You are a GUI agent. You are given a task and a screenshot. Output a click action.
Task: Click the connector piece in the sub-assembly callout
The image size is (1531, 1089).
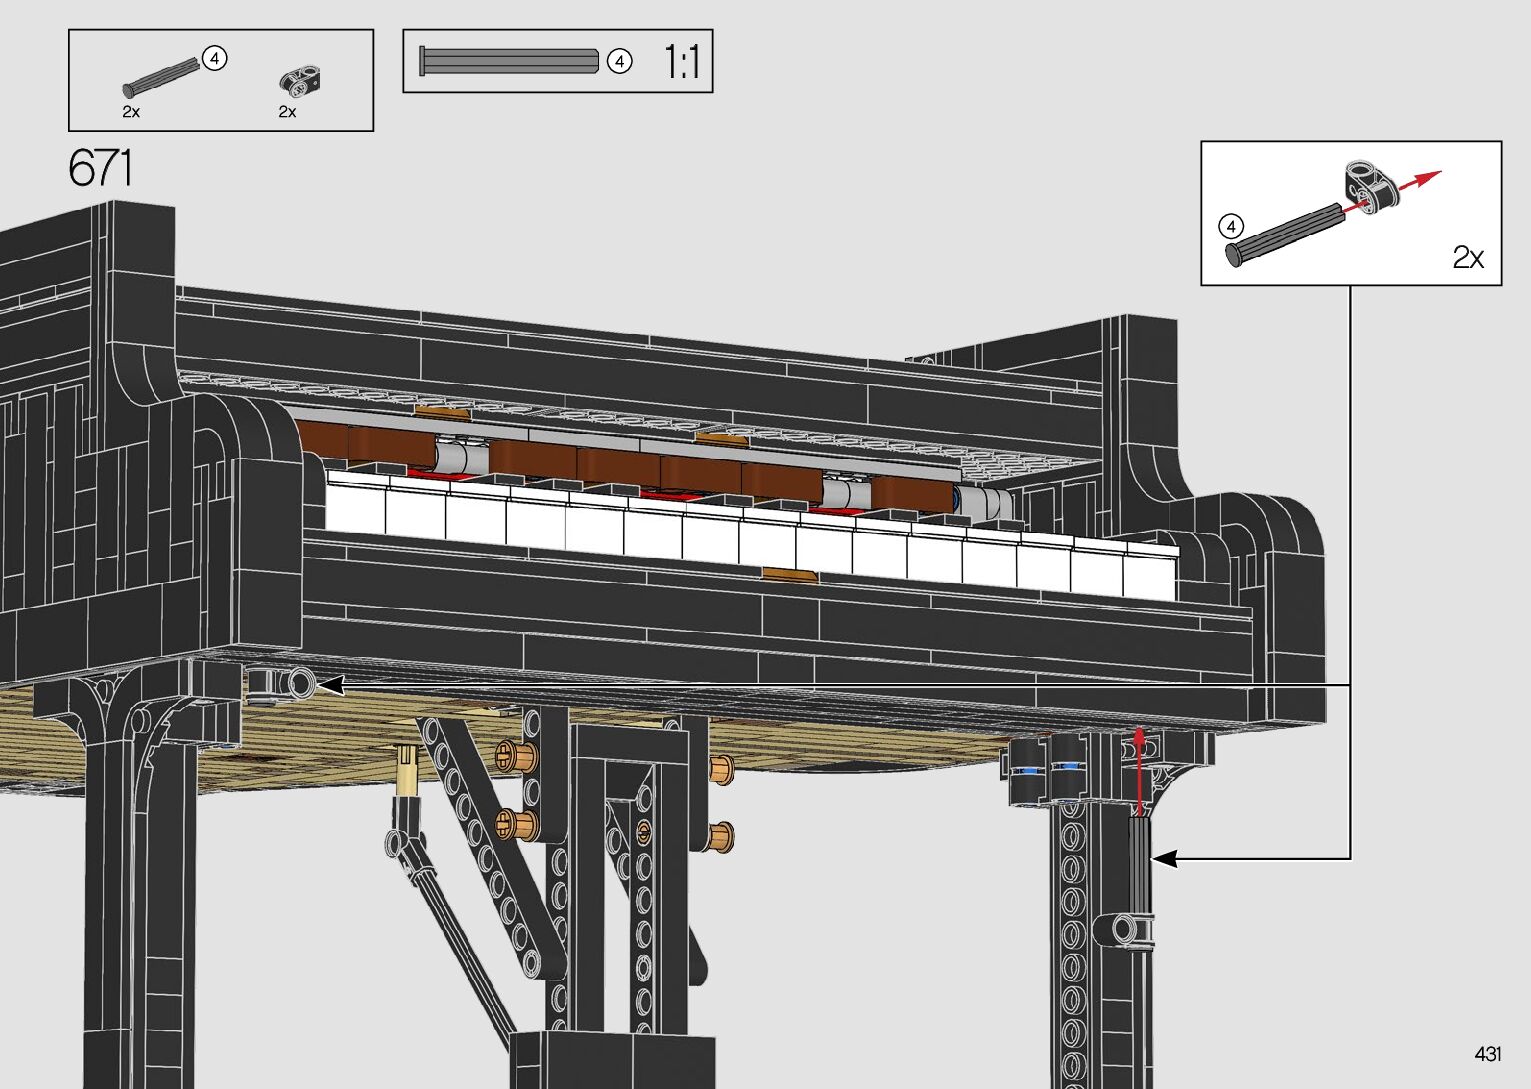click(x=1368, y=185)
